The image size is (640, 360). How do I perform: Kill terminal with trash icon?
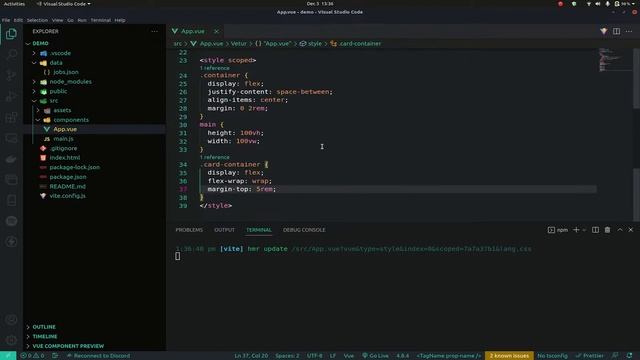tap(607, 230)
